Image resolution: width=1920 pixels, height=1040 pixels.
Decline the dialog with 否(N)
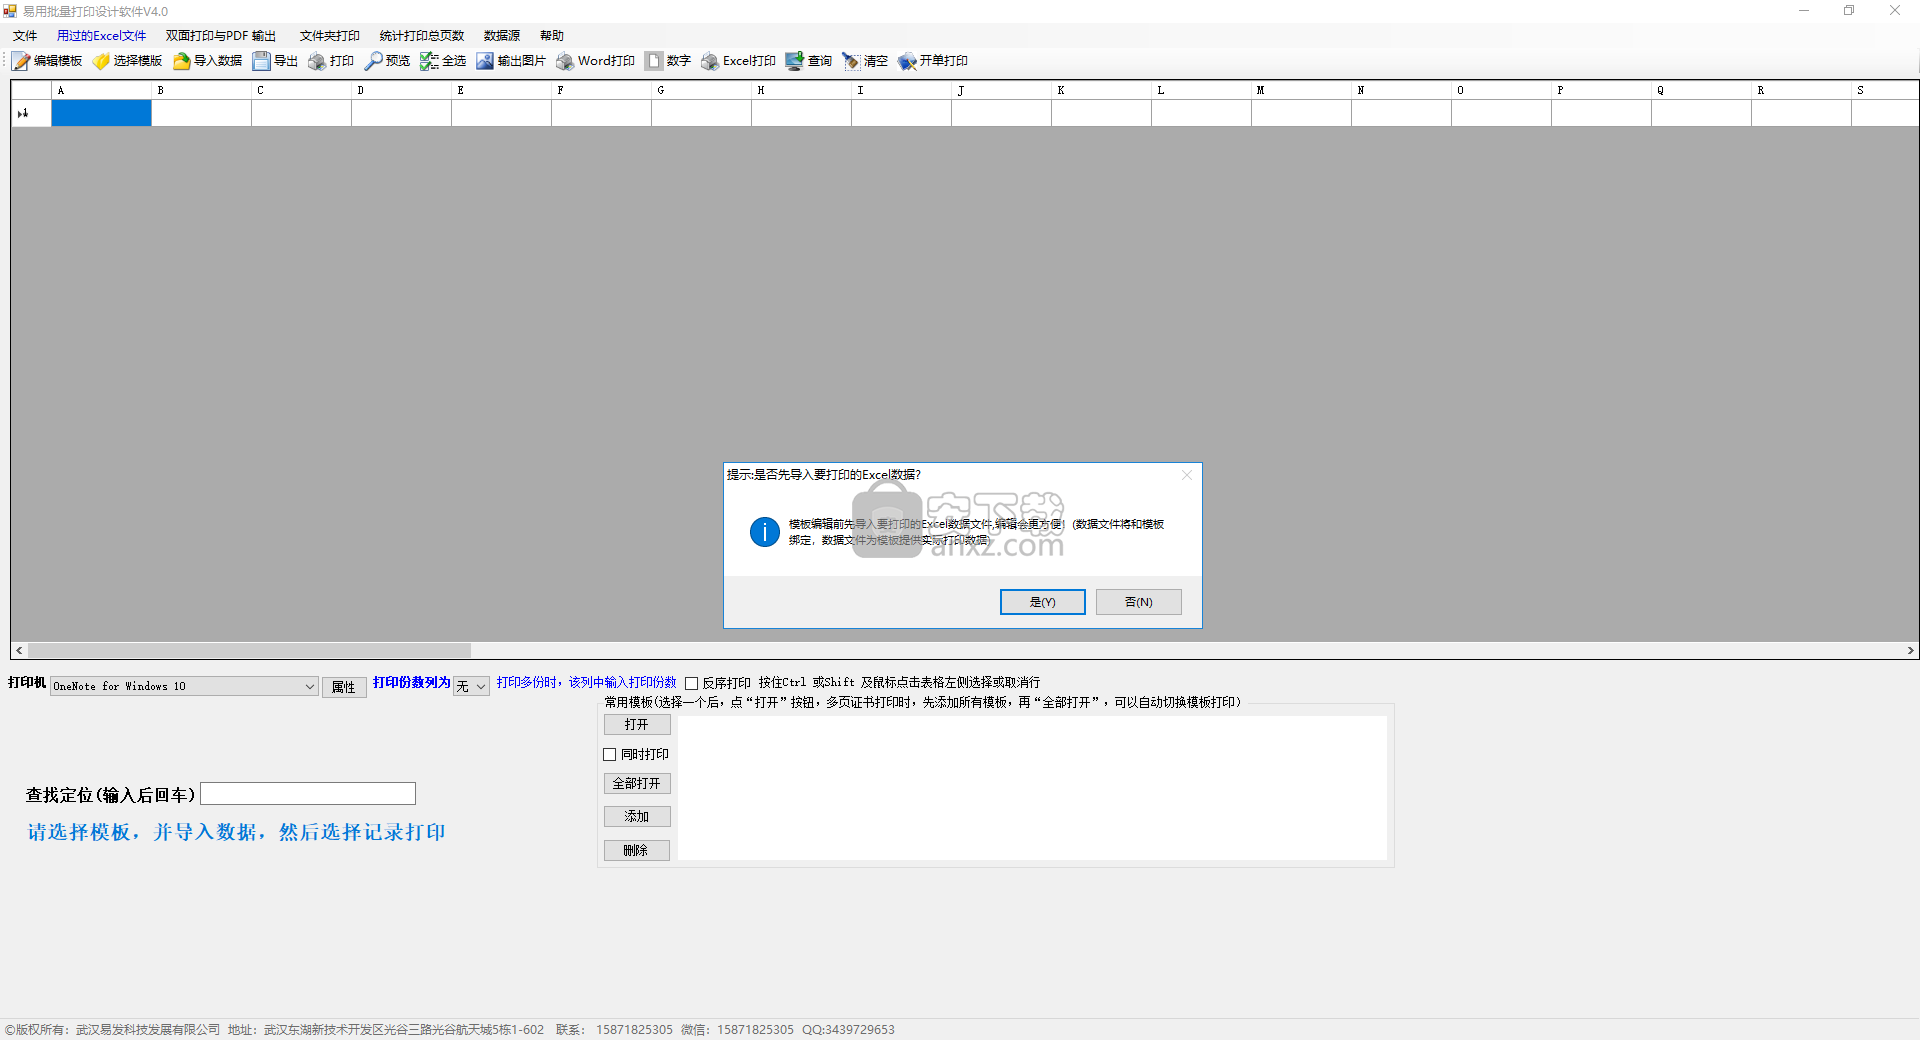click(1138, 602)
